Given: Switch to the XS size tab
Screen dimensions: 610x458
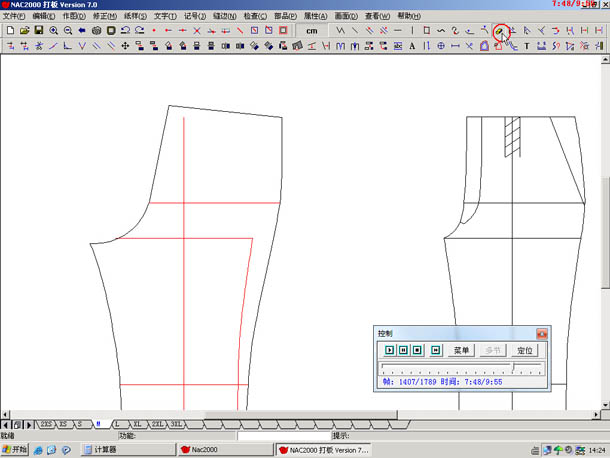Looking at the screenshot, I should [x=63, y=424].
